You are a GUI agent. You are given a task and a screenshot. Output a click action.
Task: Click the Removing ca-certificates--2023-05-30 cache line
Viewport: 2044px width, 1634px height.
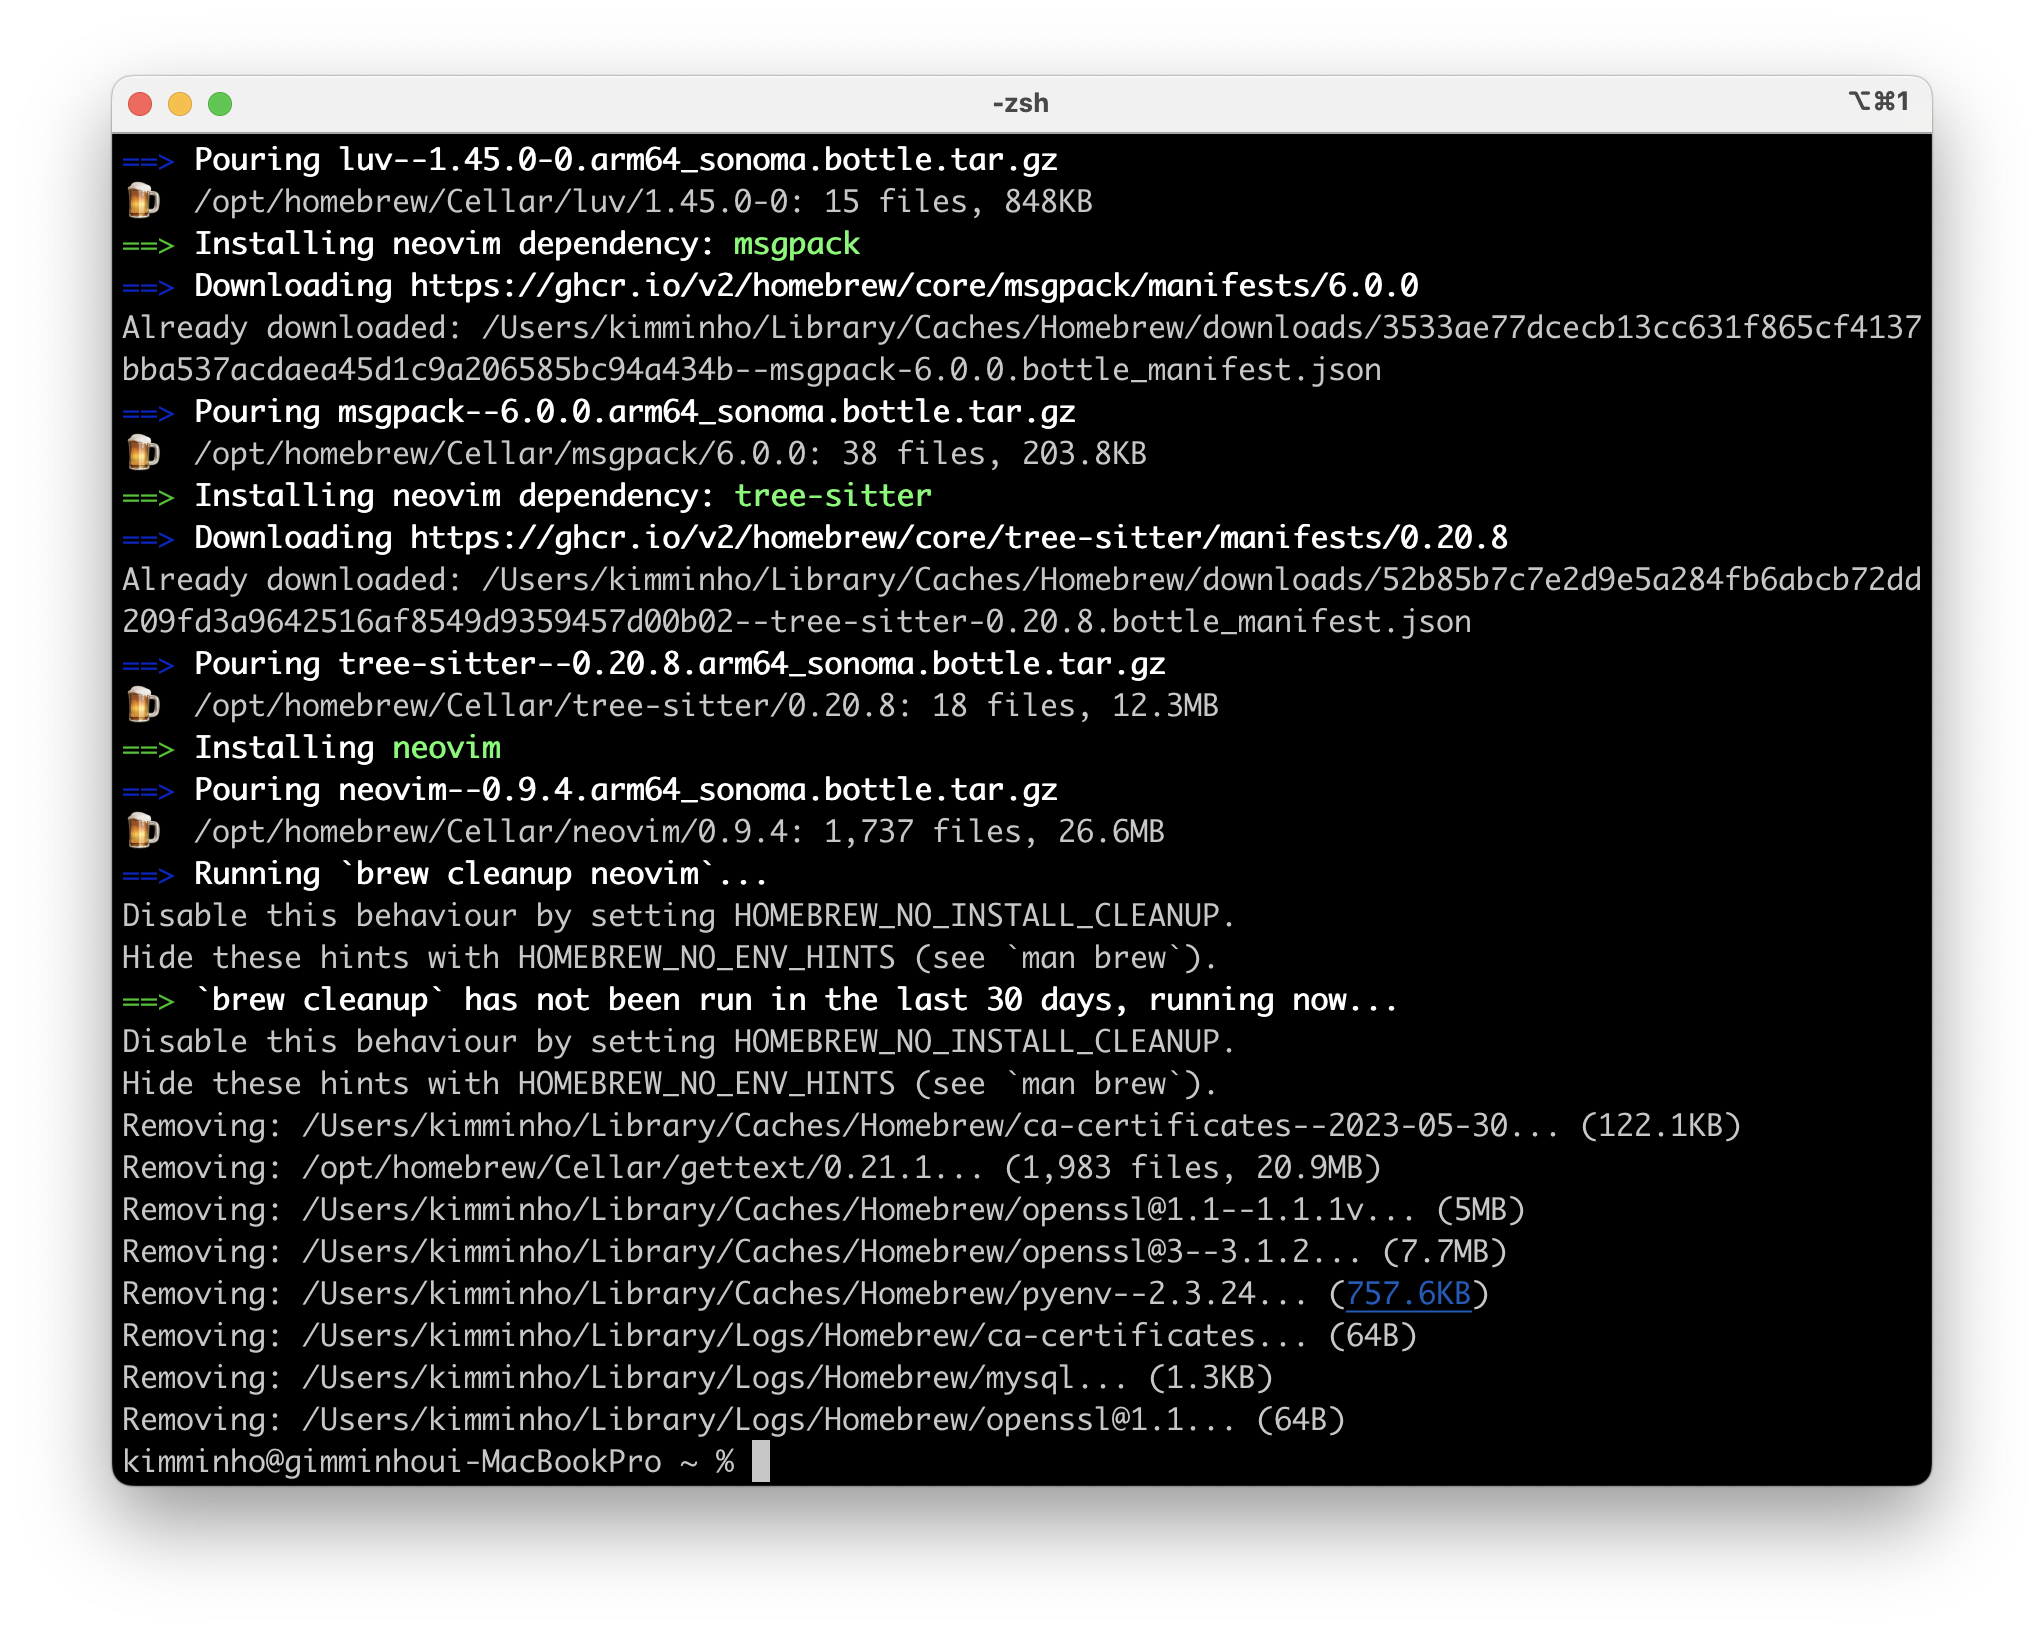point(931,1126)
